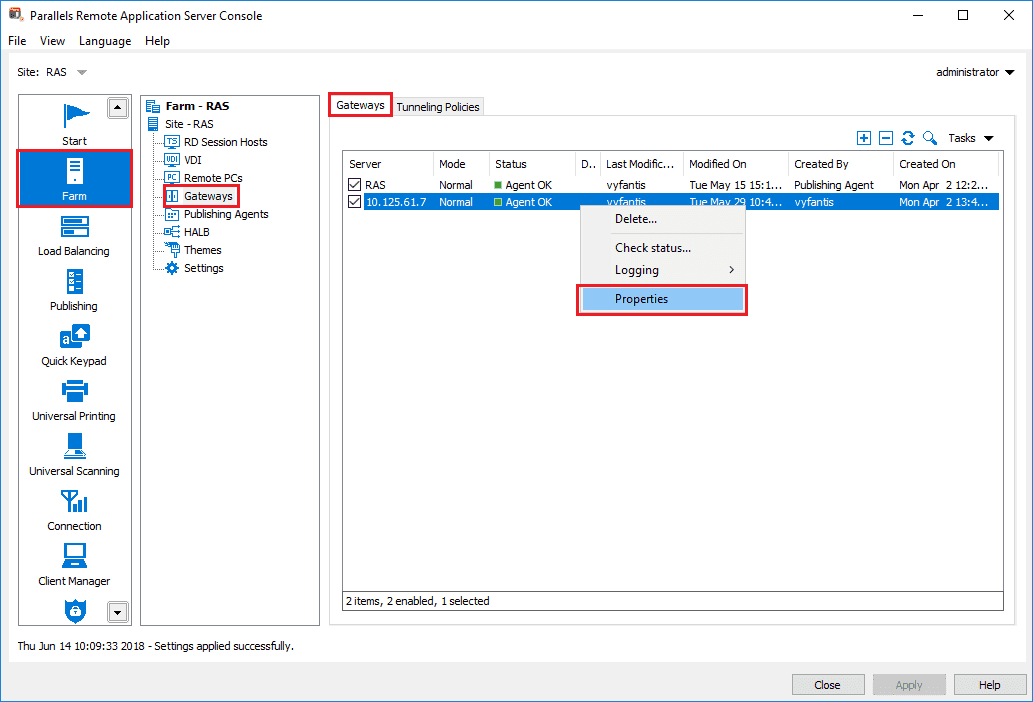This screenshot has height=702, width=1033.
Task: Open the View menu
Action: (x=52, y=41)
